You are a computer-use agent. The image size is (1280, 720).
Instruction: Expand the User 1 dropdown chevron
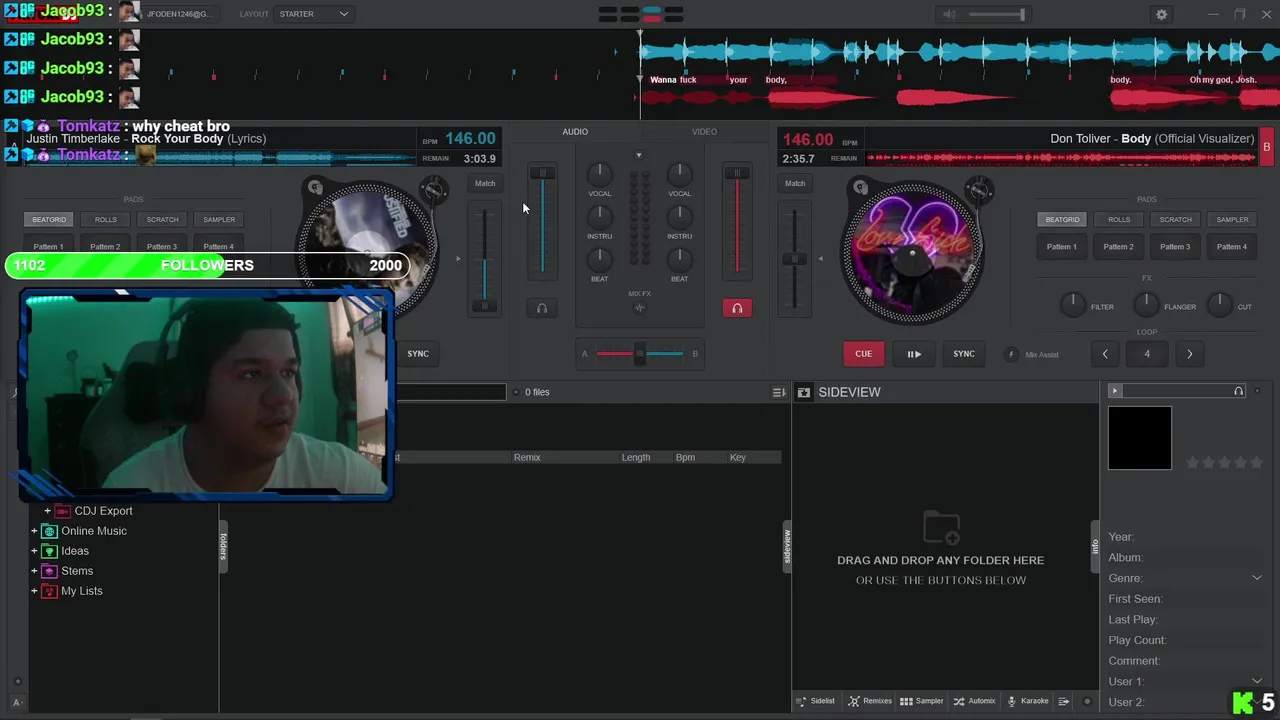tap(1257, 681)
